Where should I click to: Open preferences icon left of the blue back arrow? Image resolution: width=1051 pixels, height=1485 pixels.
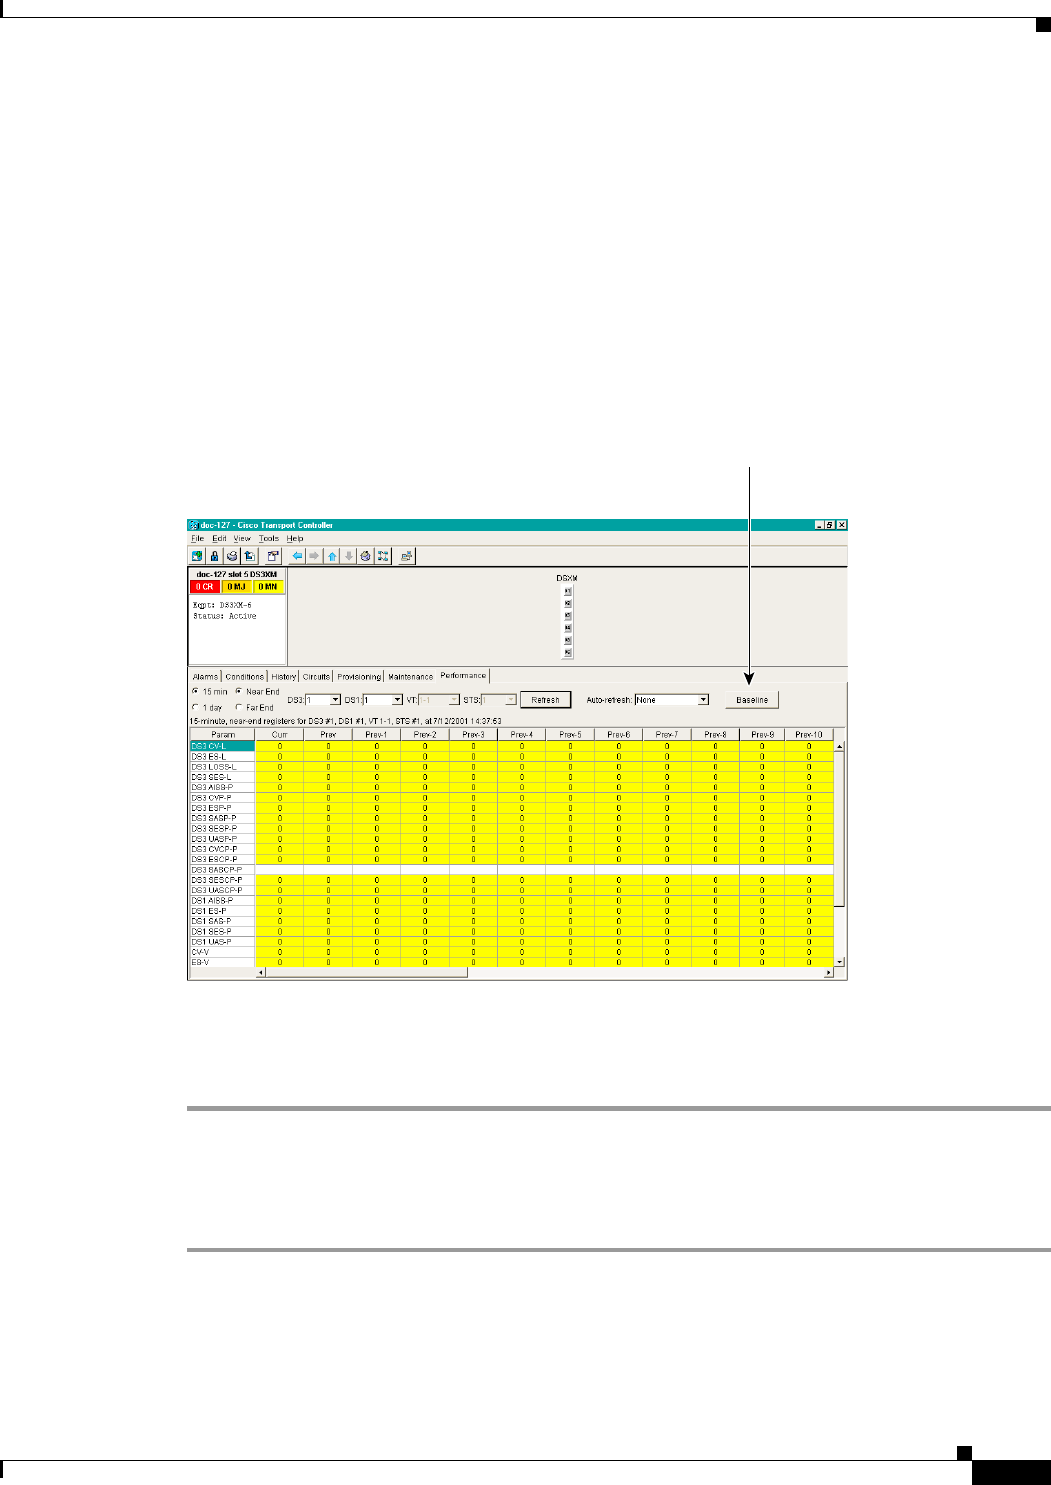273,556
